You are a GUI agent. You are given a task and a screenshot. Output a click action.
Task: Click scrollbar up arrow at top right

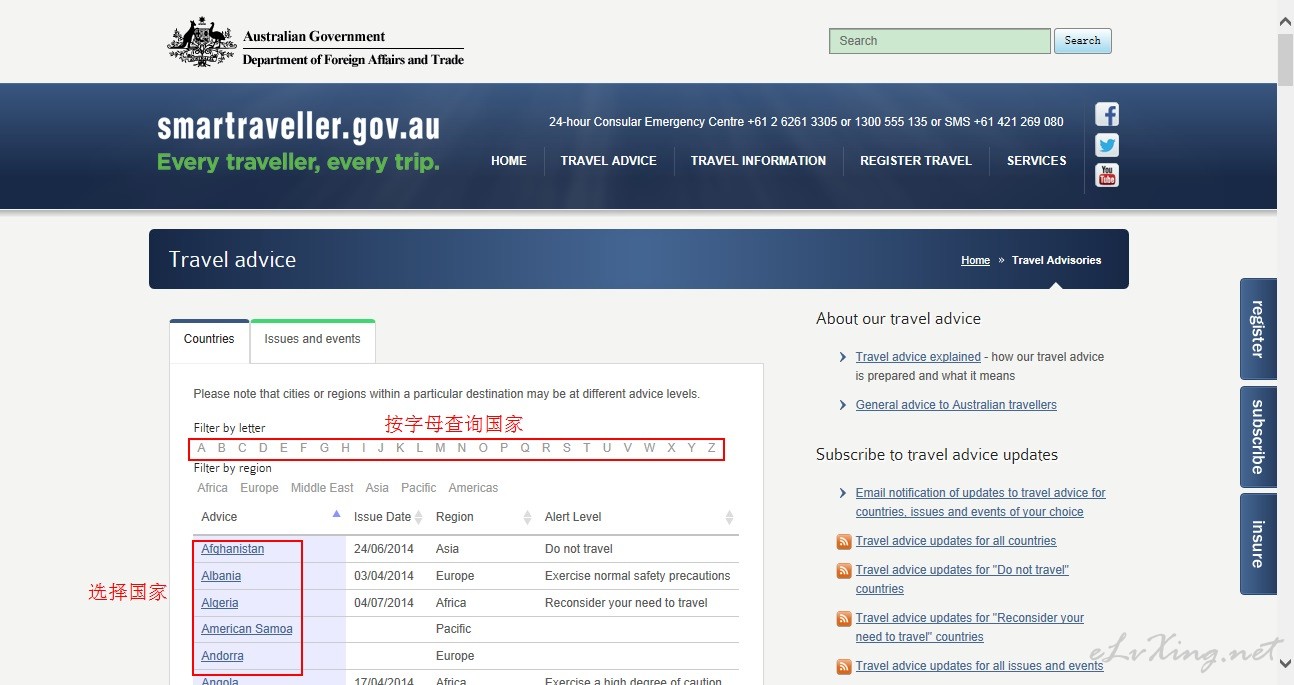pos(1285,20)
